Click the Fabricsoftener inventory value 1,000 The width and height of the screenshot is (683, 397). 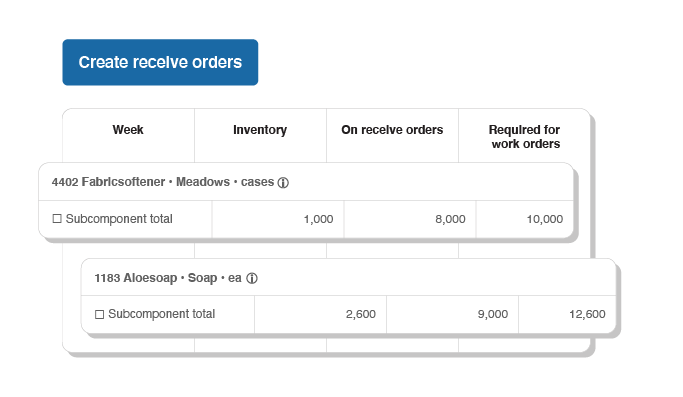point(318,219)
